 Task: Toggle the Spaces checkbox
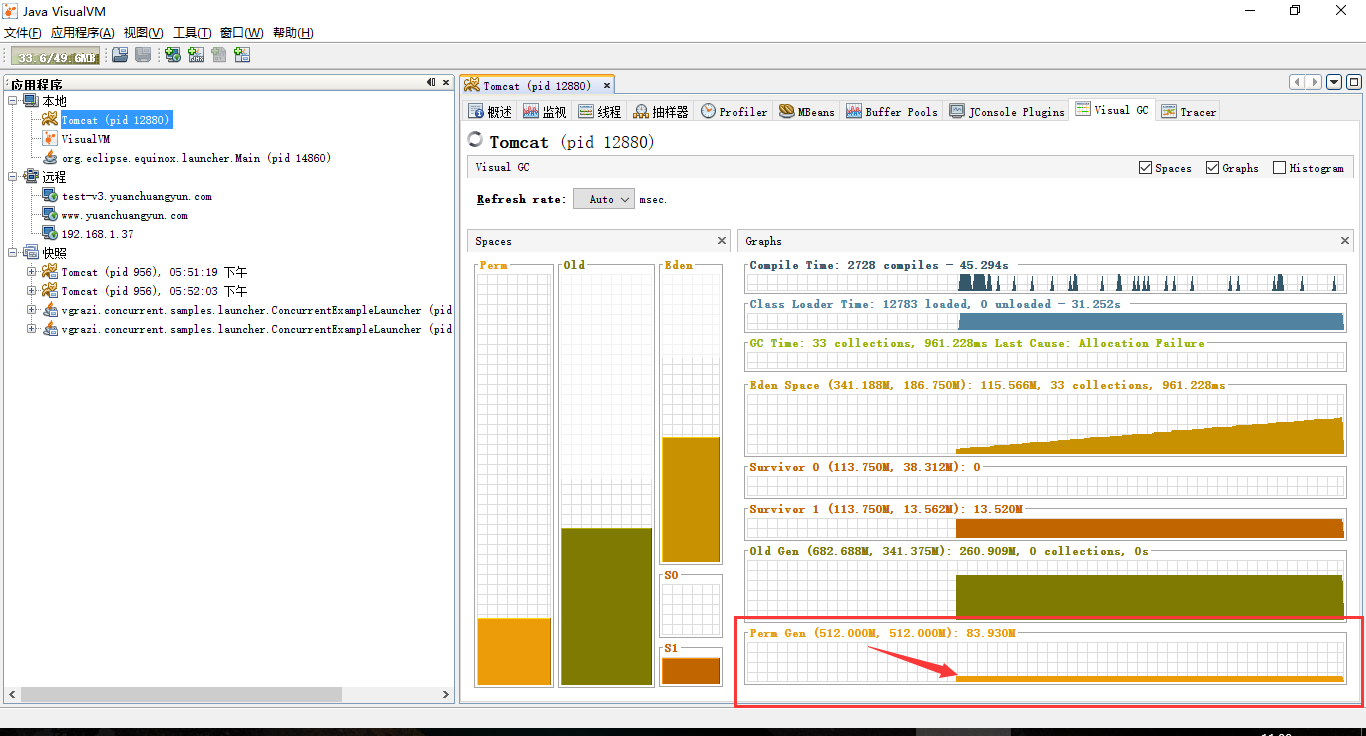tap(1146, 168)
